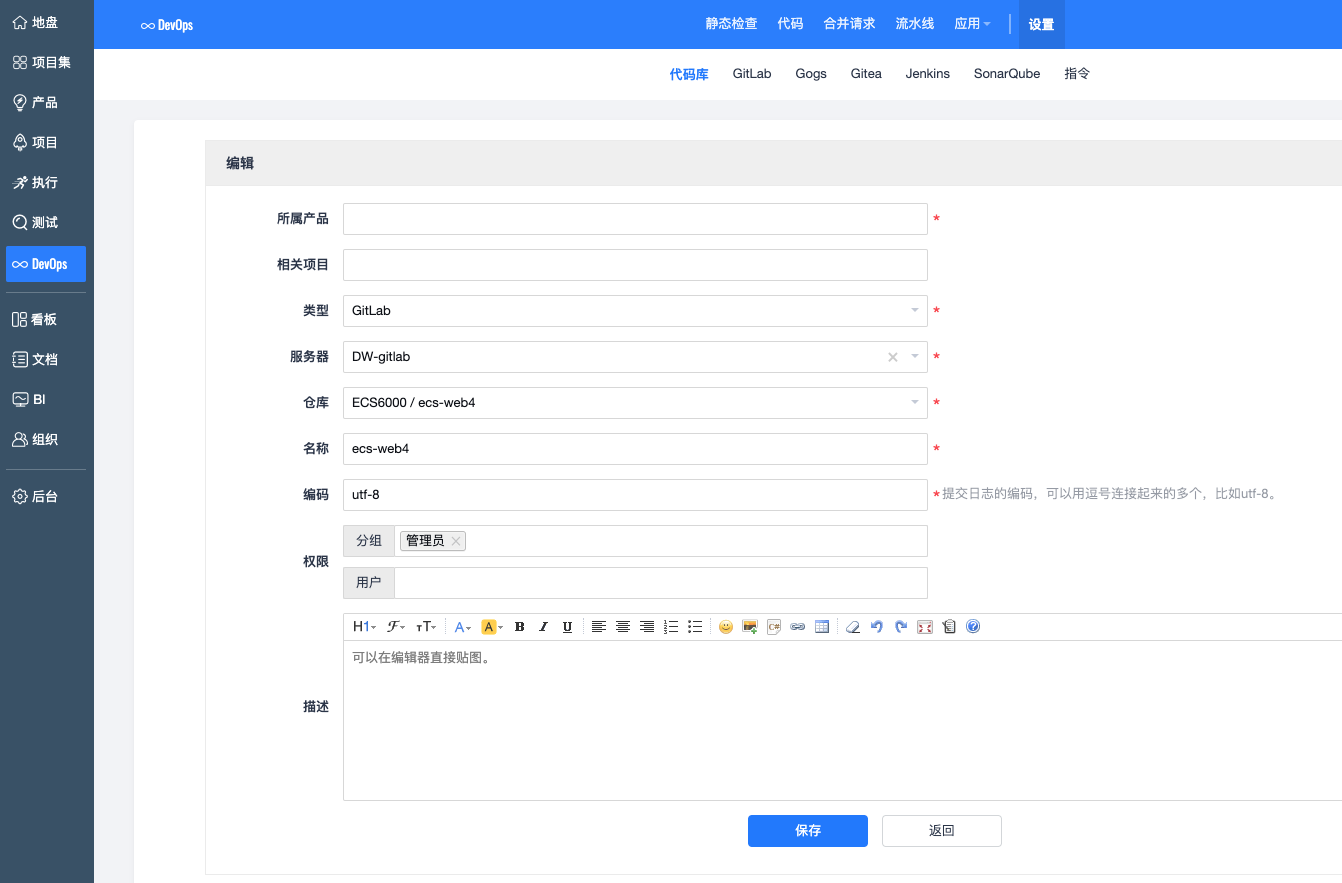Click the 所属产品 input field
1342x883 pixels.
point(635,219)
